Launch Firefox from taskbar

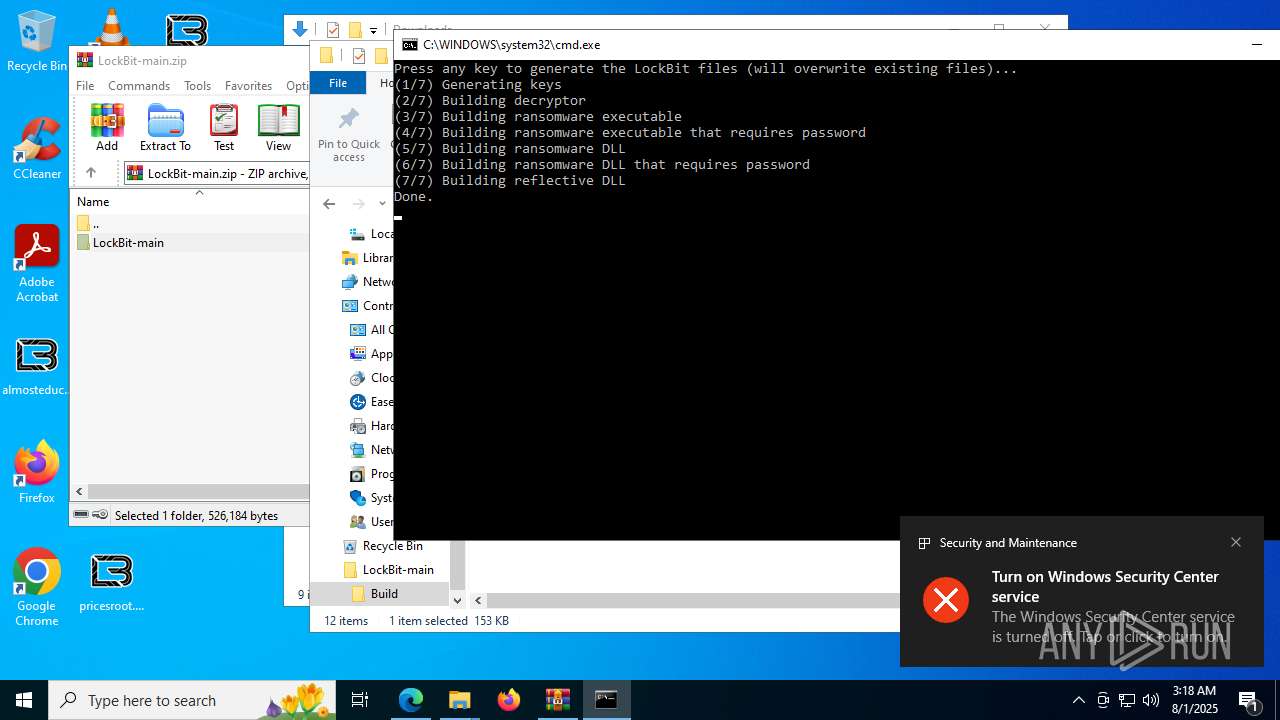coord(508,700)
